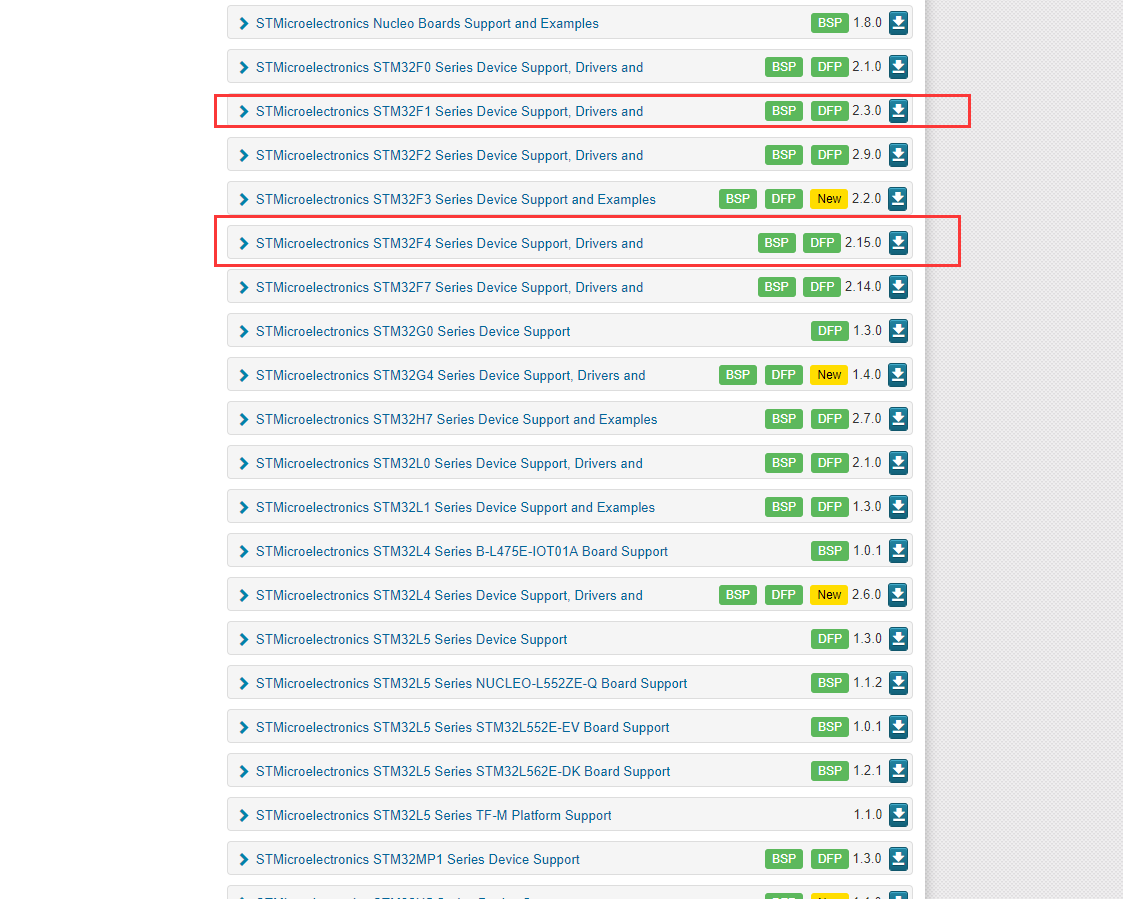Download the STM32L5 TF-M Platform Support pack

click(x=898, y=814)
